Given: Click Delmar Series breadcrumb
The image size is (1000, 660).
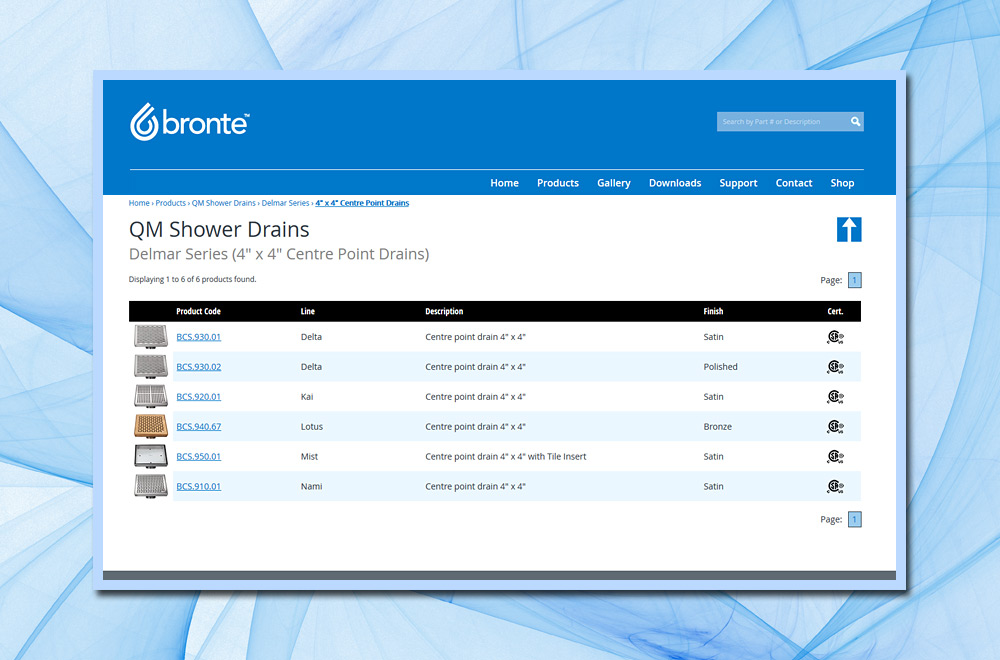Looking at the screenshot, I should [285, 203].
